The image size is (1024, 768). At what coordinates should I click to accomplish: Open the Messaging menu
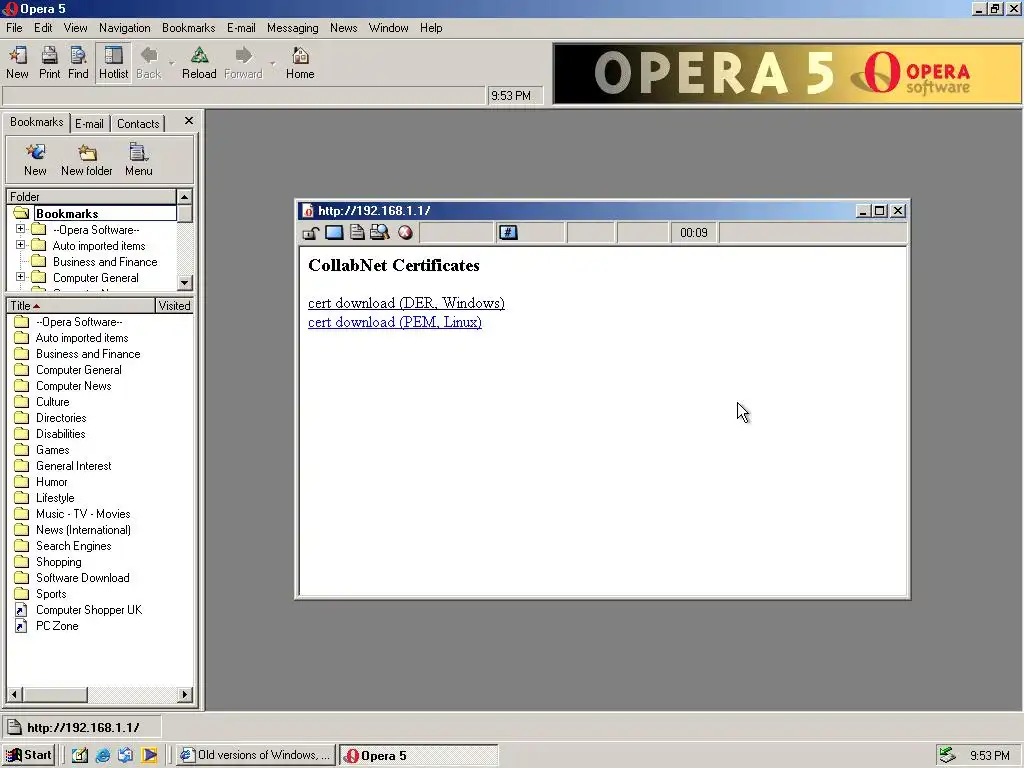tap(293, 28)
